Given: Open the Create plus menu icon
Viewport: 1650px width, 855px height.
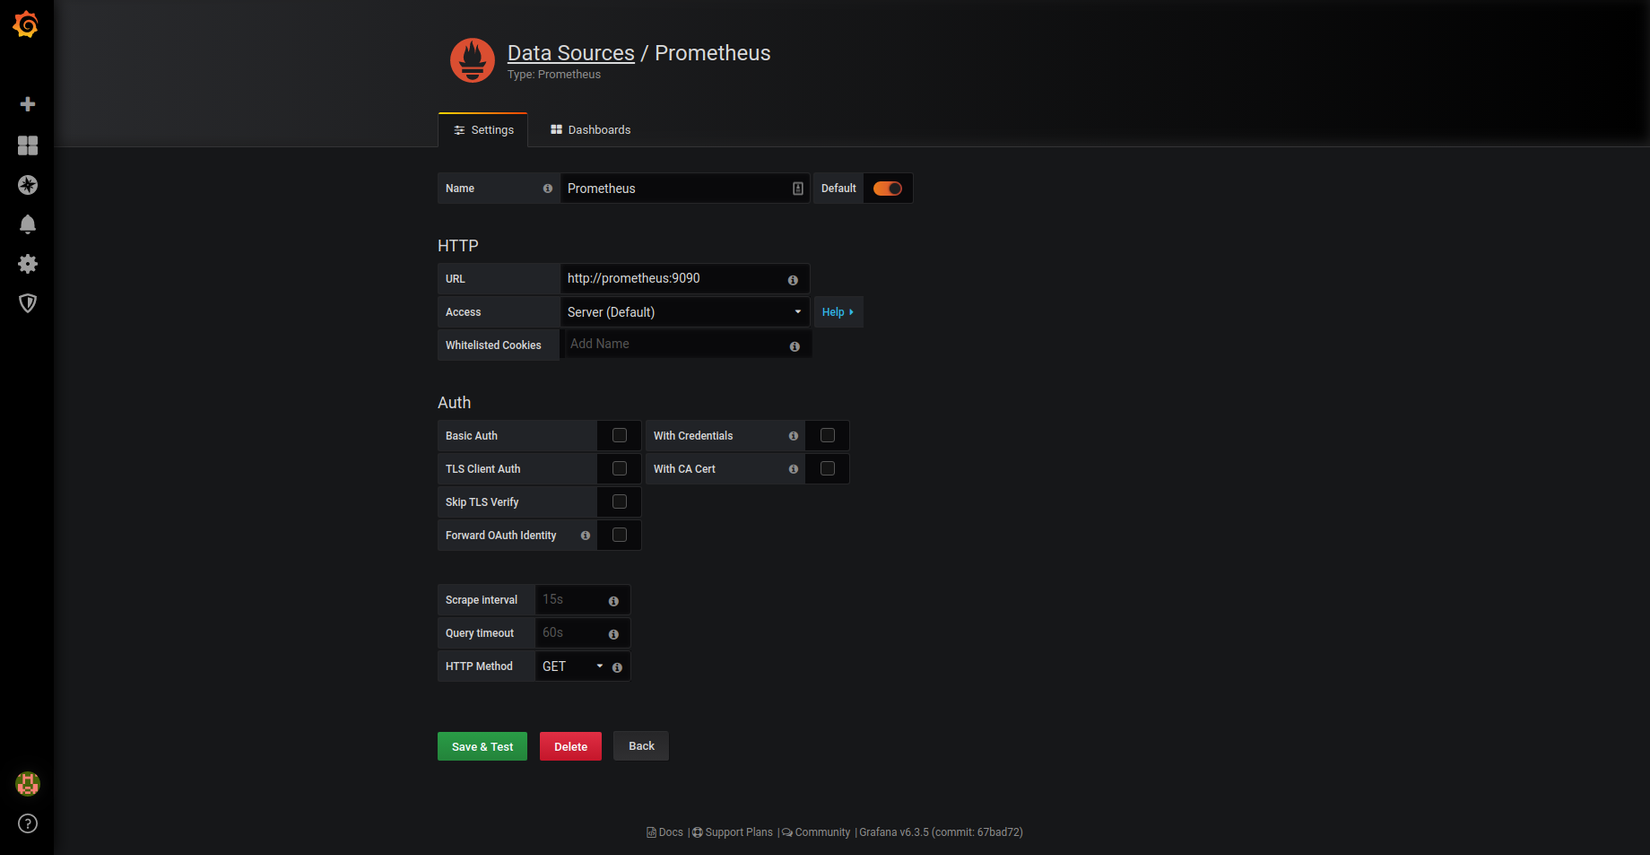Looking at the screenshot, I should pos(28,104).
